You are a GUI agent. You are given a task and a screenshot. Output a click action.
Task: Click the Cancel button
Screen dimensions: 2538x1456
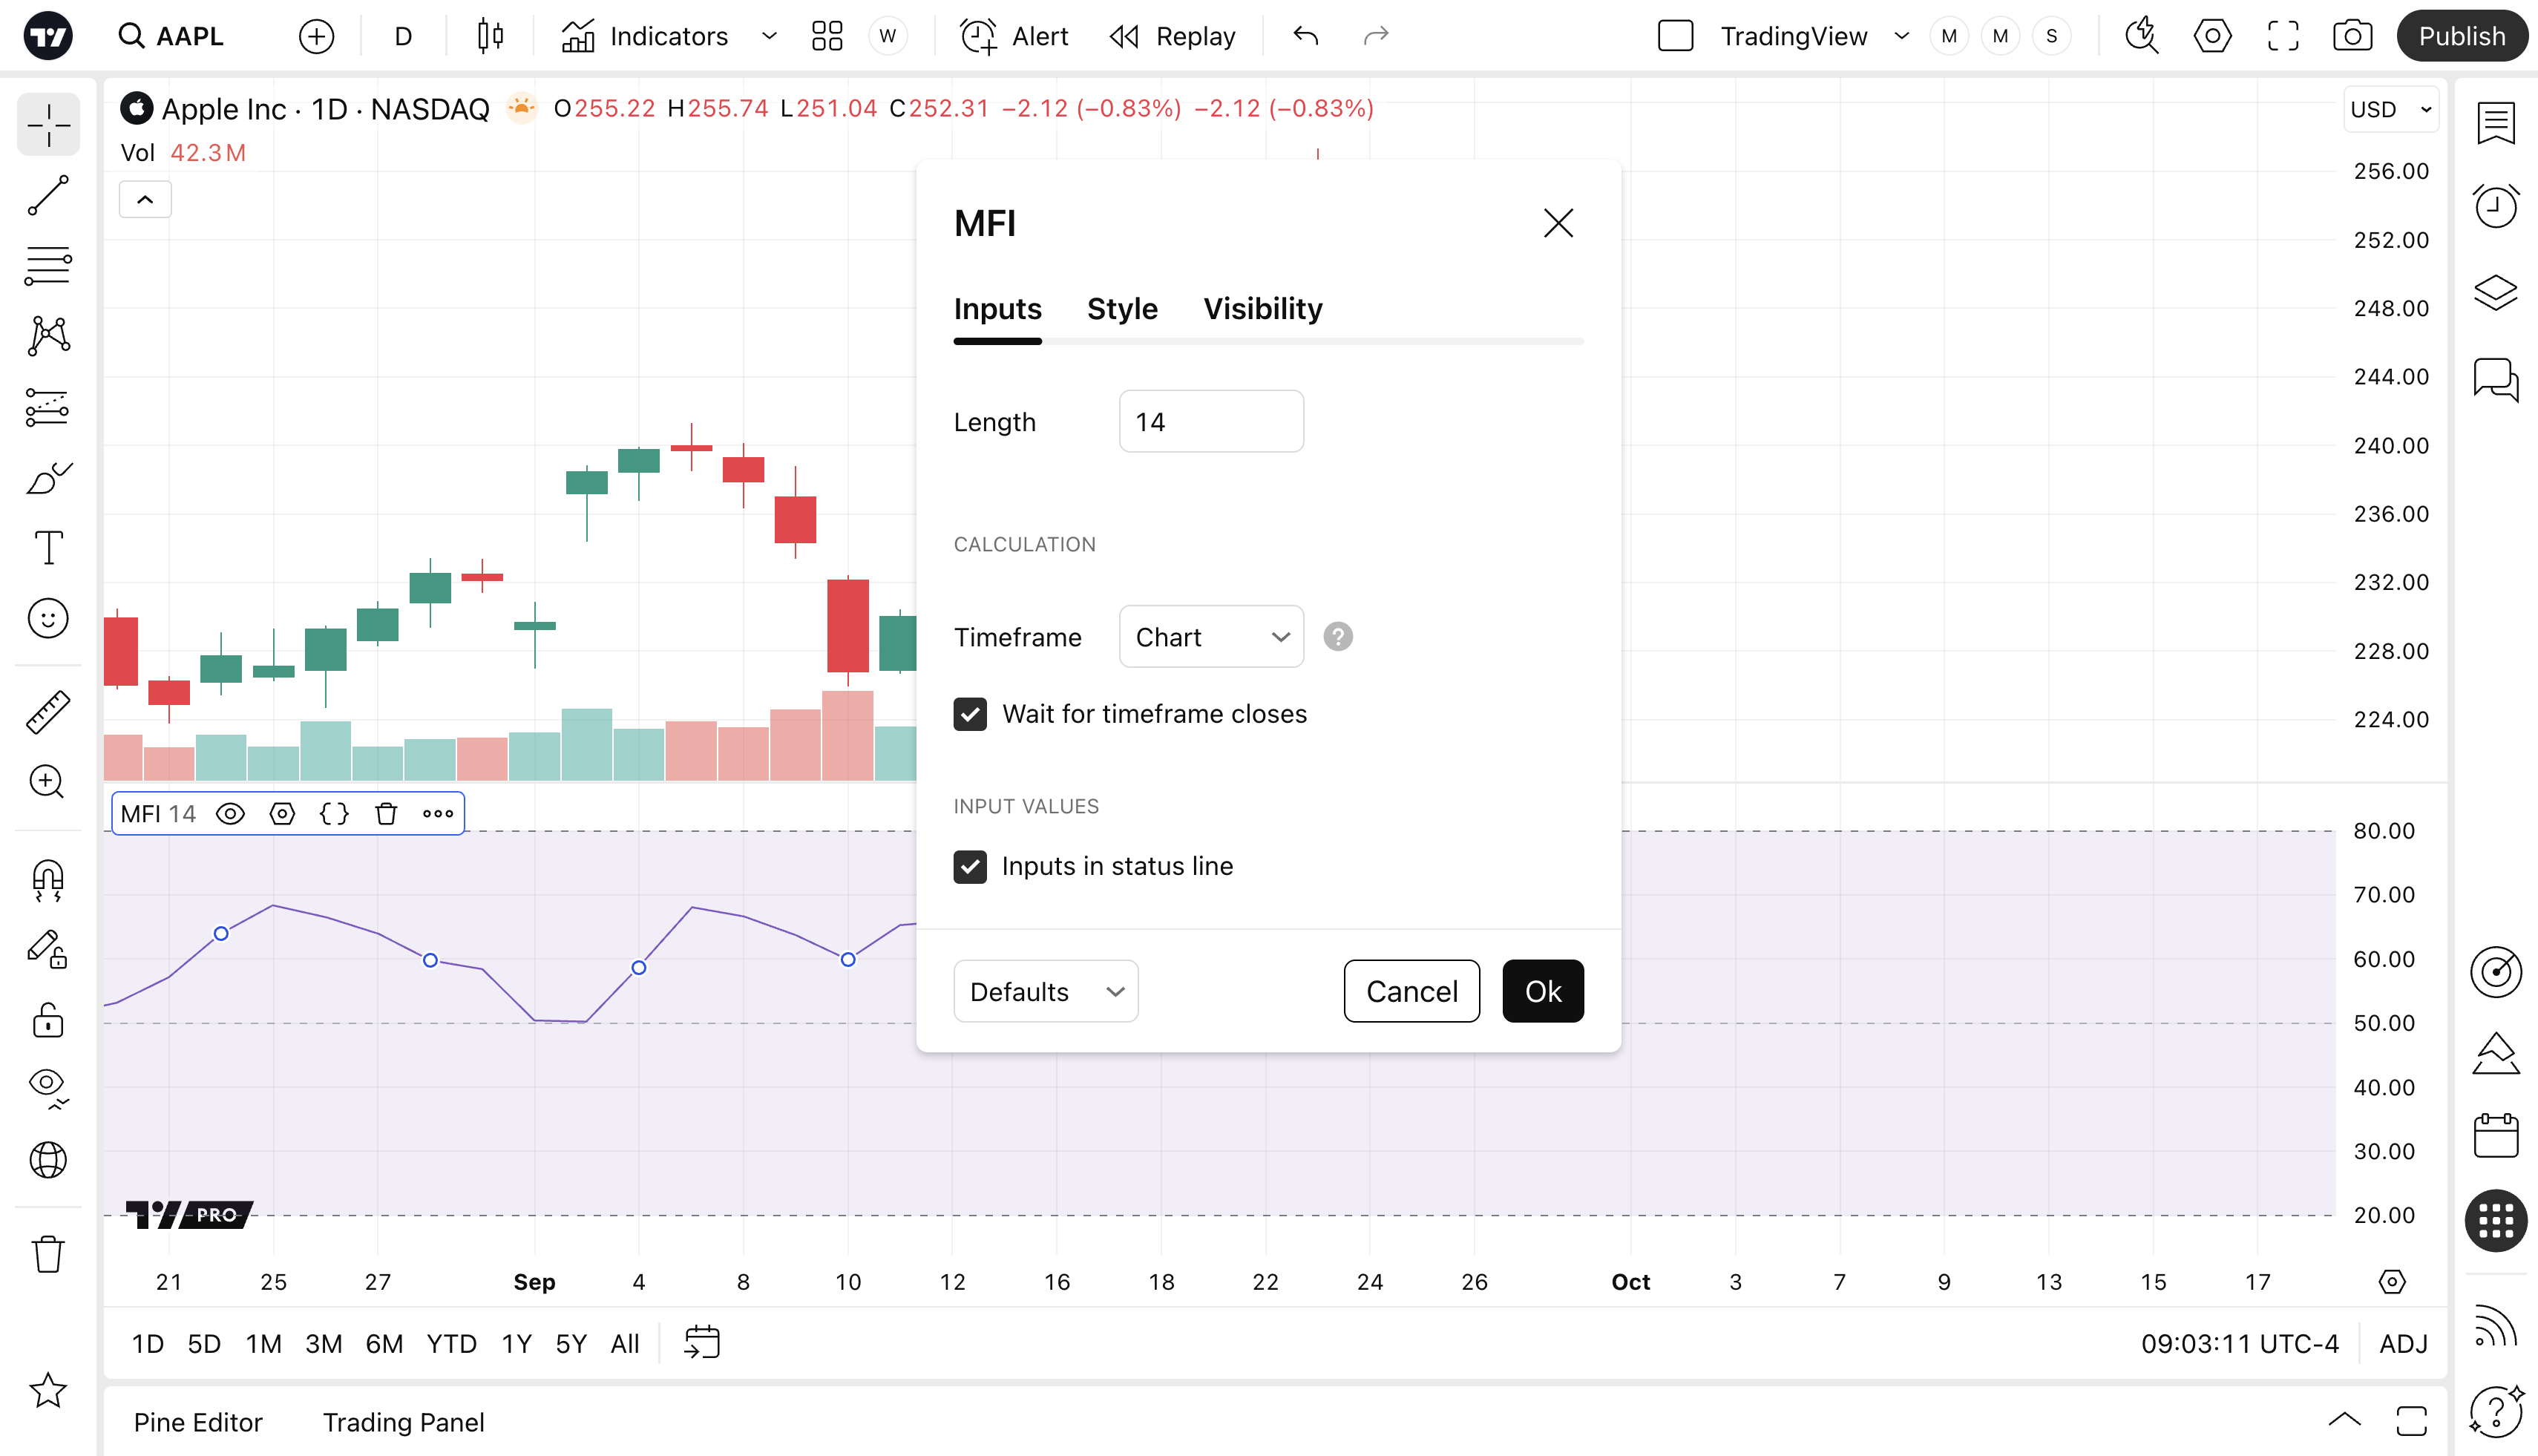[x=1411, y=992]
